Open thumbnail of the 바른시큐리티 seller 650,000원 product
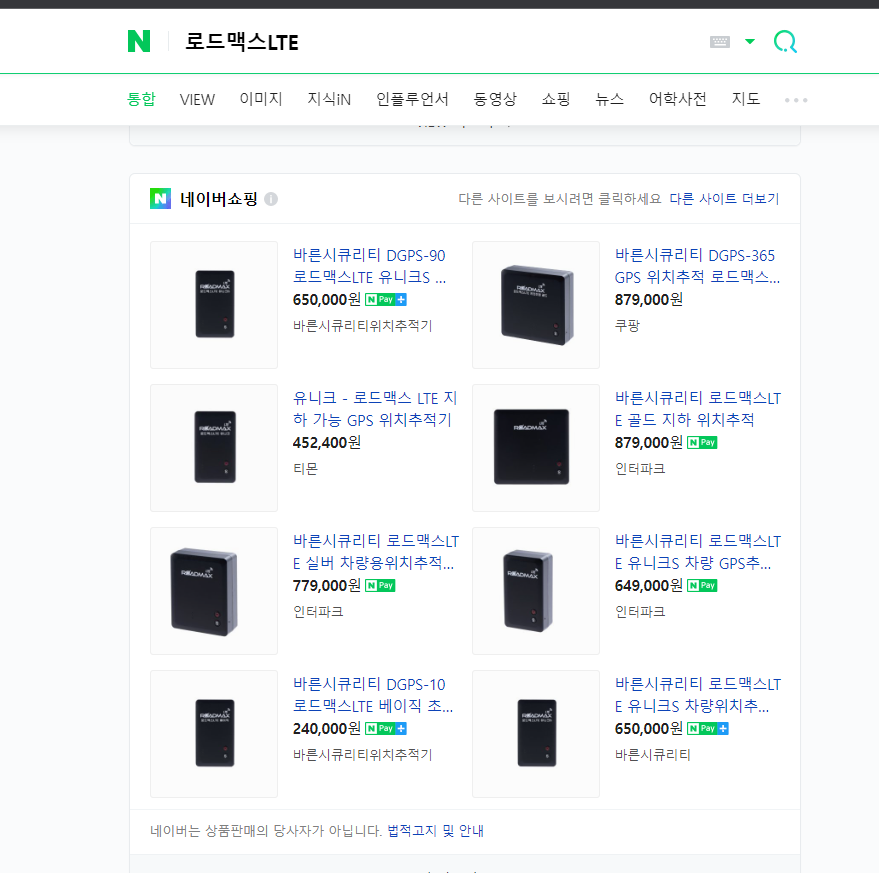The height and width of the screenshot is (873, 879). [536, 733]
